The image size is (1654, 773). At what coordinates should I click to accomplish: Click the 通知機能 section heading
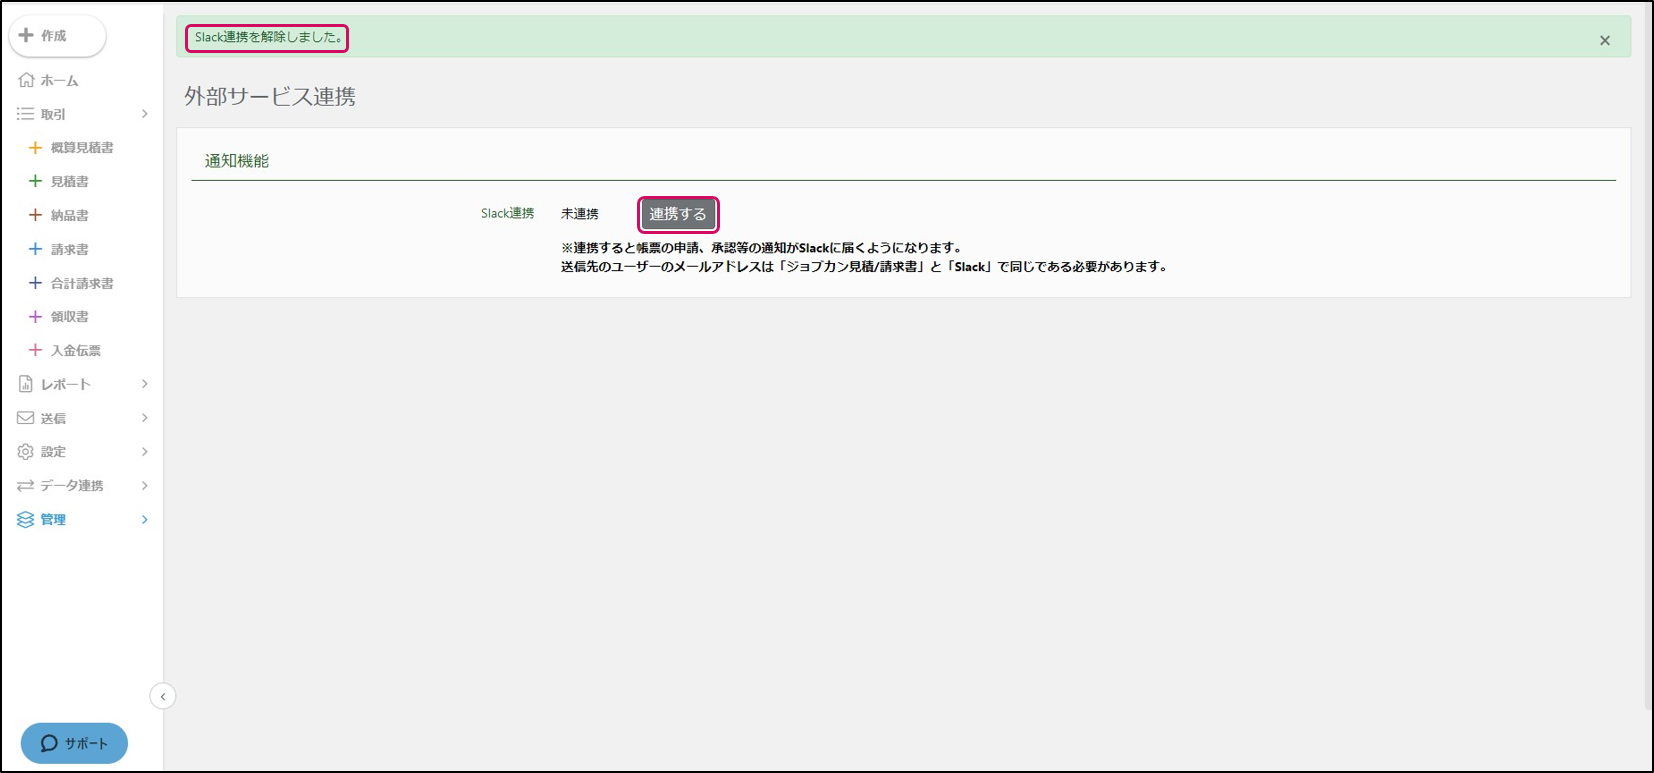point(237,161)
